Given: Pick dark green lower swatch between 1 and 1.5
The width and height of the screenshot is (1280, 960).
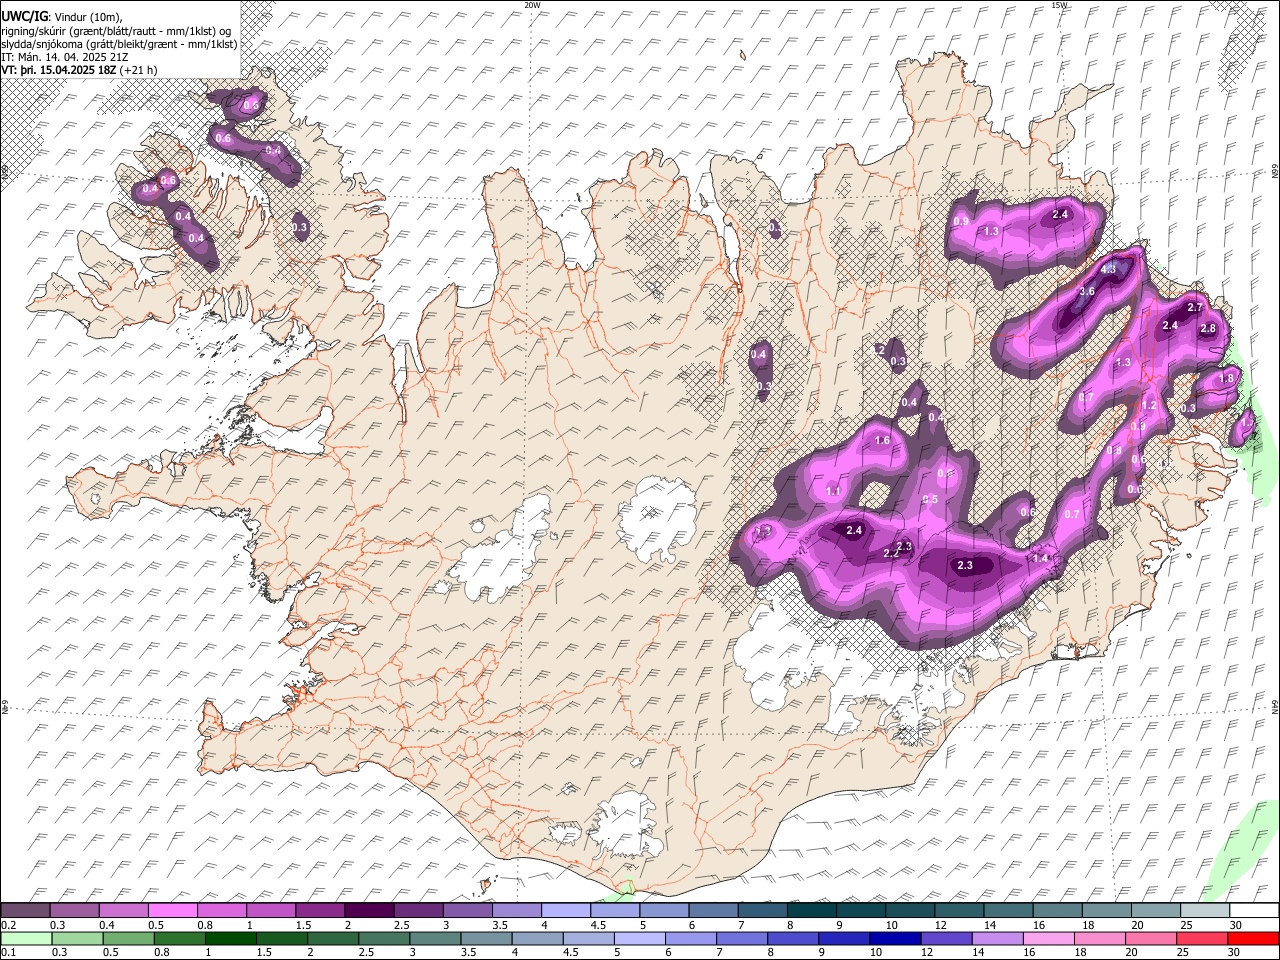Looking at the screenshot, I should click(x=231, y=938).
